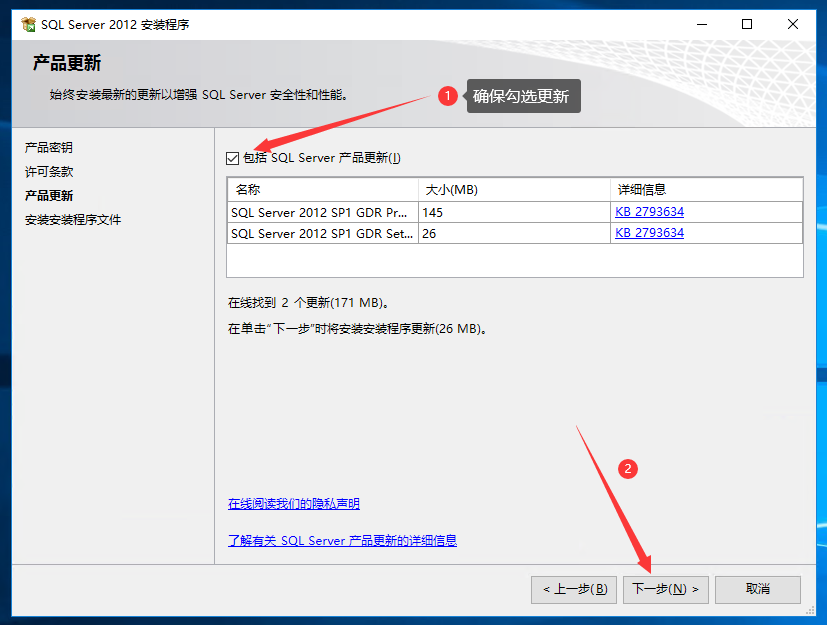
Task: Select the 许可条款 step in sidebar
Action: tap(49, 172)
